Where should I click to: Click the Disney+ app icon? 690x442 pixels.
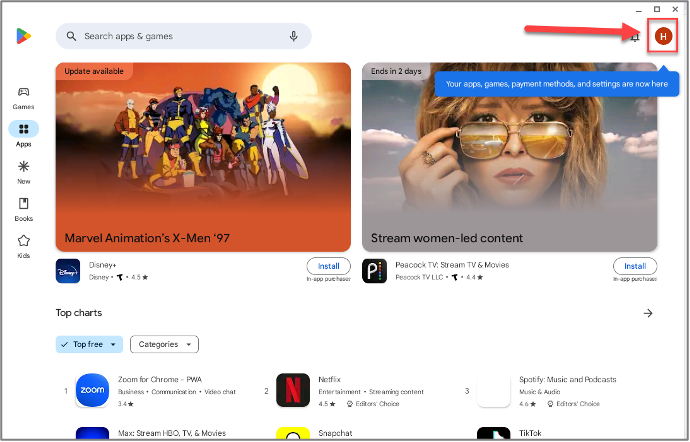click(x=68, y=271)
